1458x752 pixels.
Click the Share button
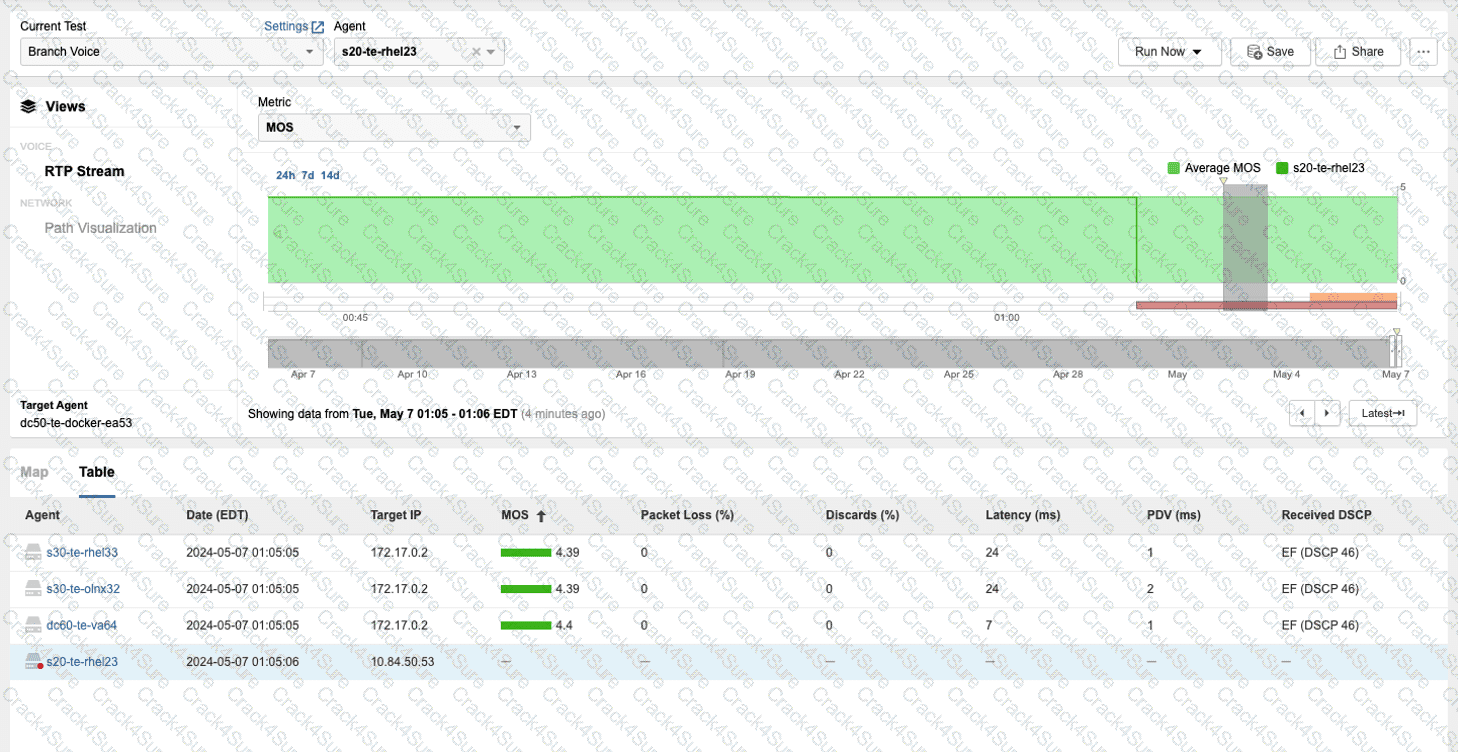[1358, 52]
